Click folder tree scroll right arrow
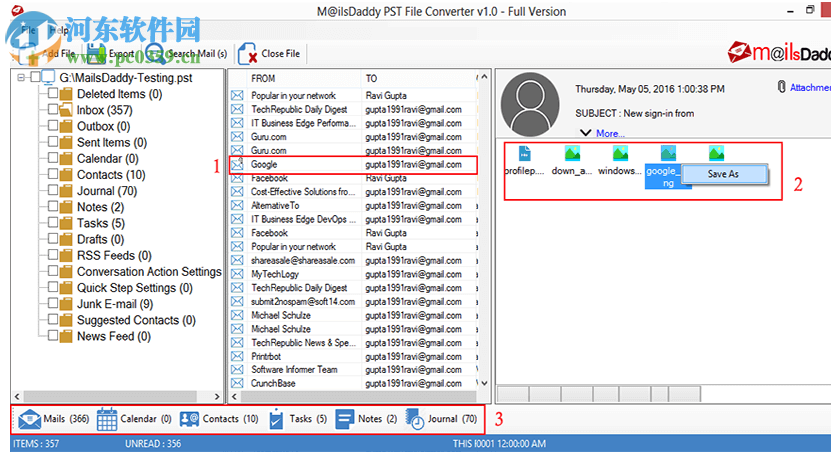 (x=217, y=396)
